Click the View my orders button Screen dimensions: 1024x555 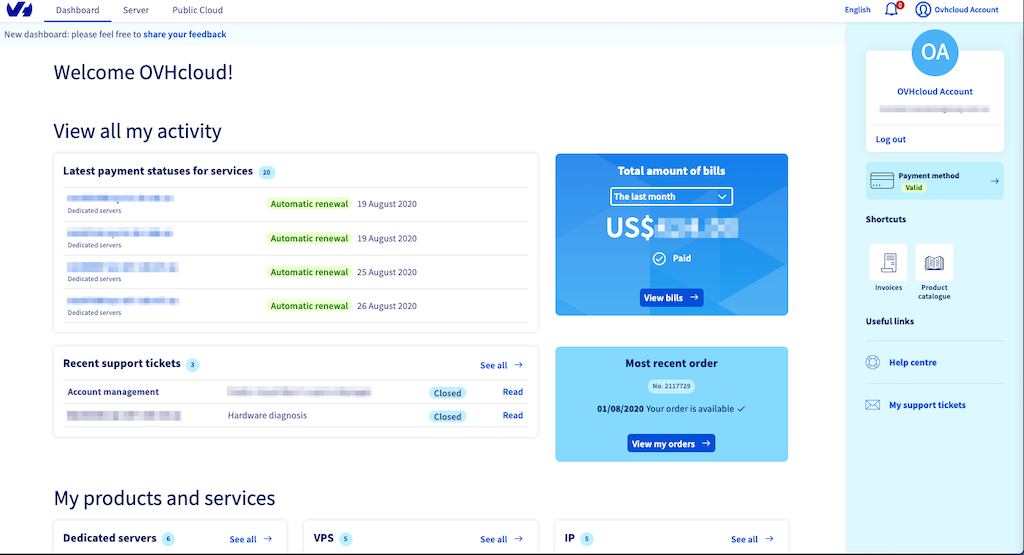(671, 443)
